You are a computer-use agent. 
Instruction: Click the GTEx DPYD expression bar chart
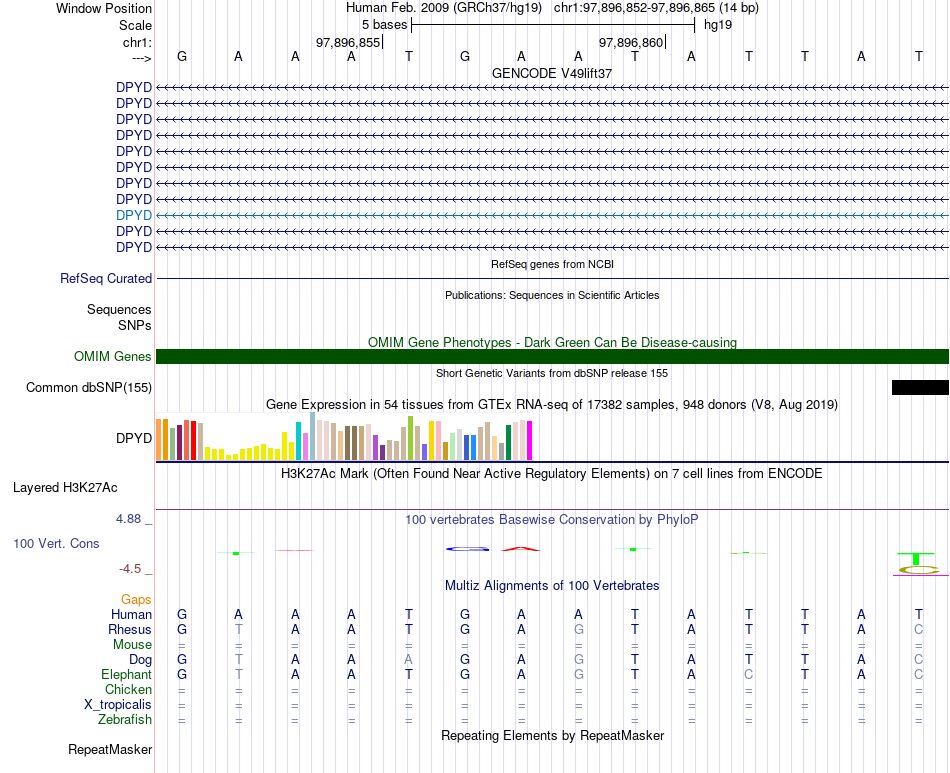[x=344, y=437]
